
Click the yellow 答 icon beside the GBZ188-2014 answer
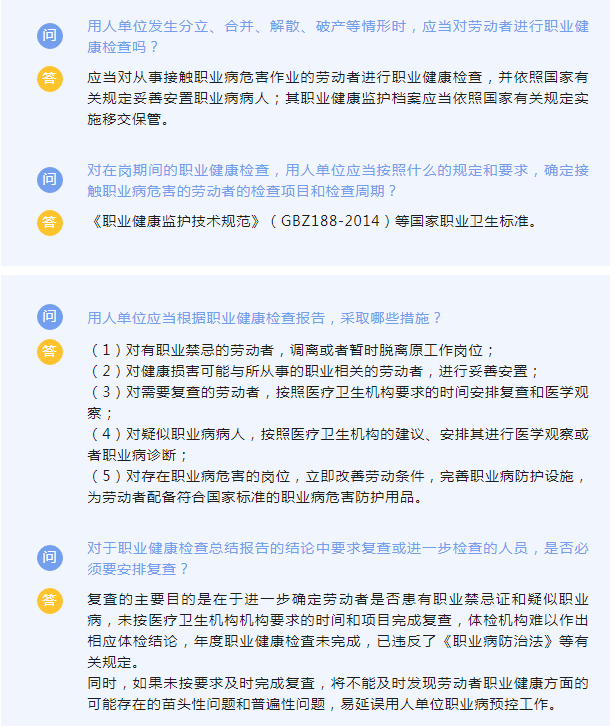(x=50, y=223)
